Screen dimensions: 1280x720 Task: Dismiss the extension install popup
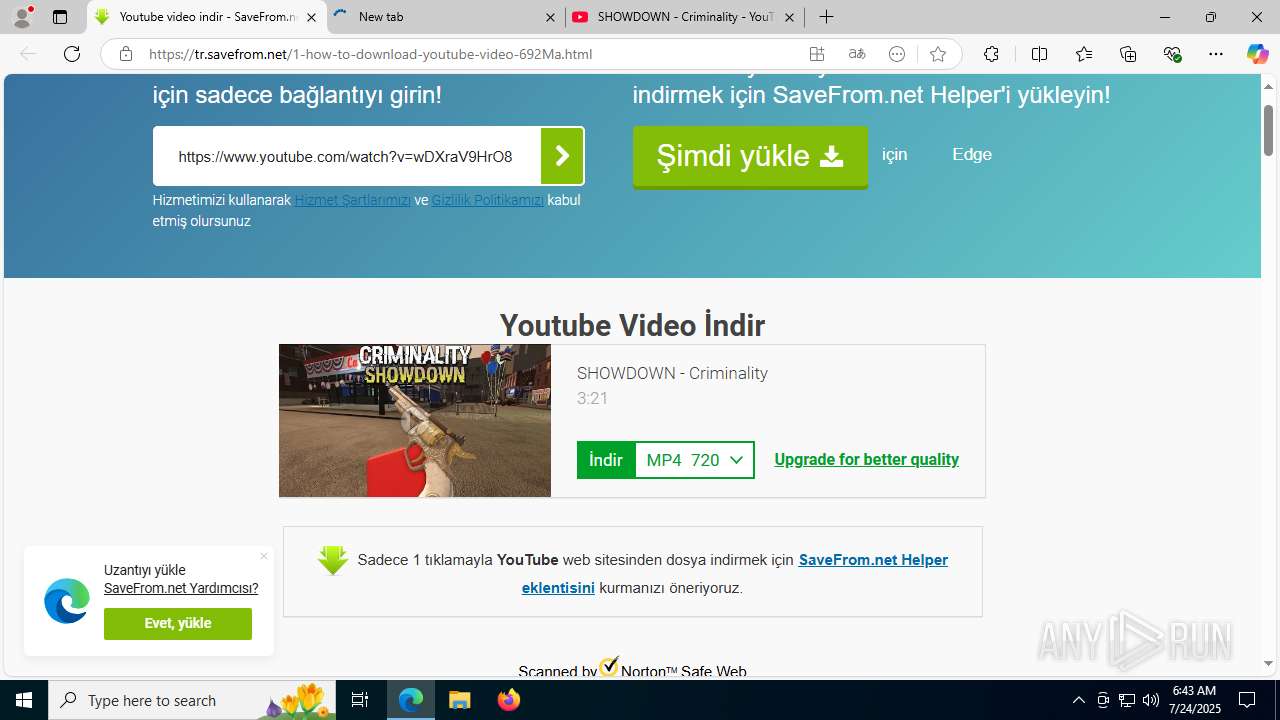point(264,556)
